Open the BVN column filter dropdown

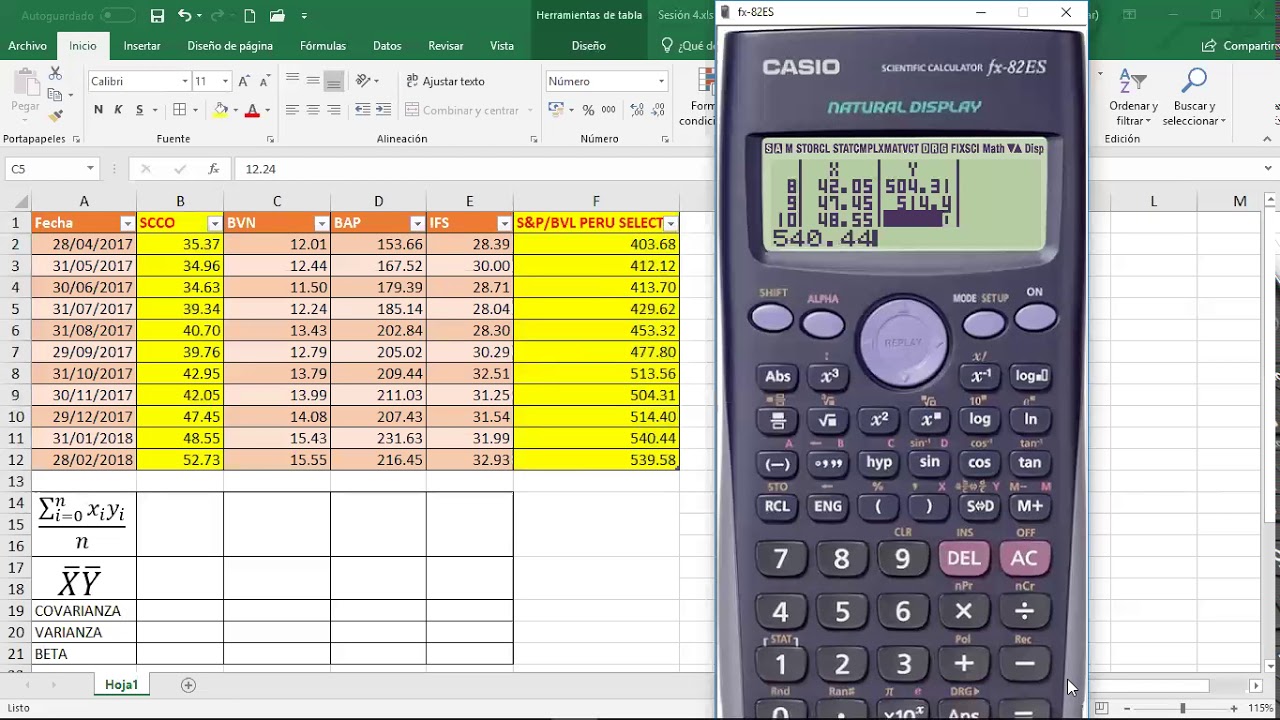[321, 223]
